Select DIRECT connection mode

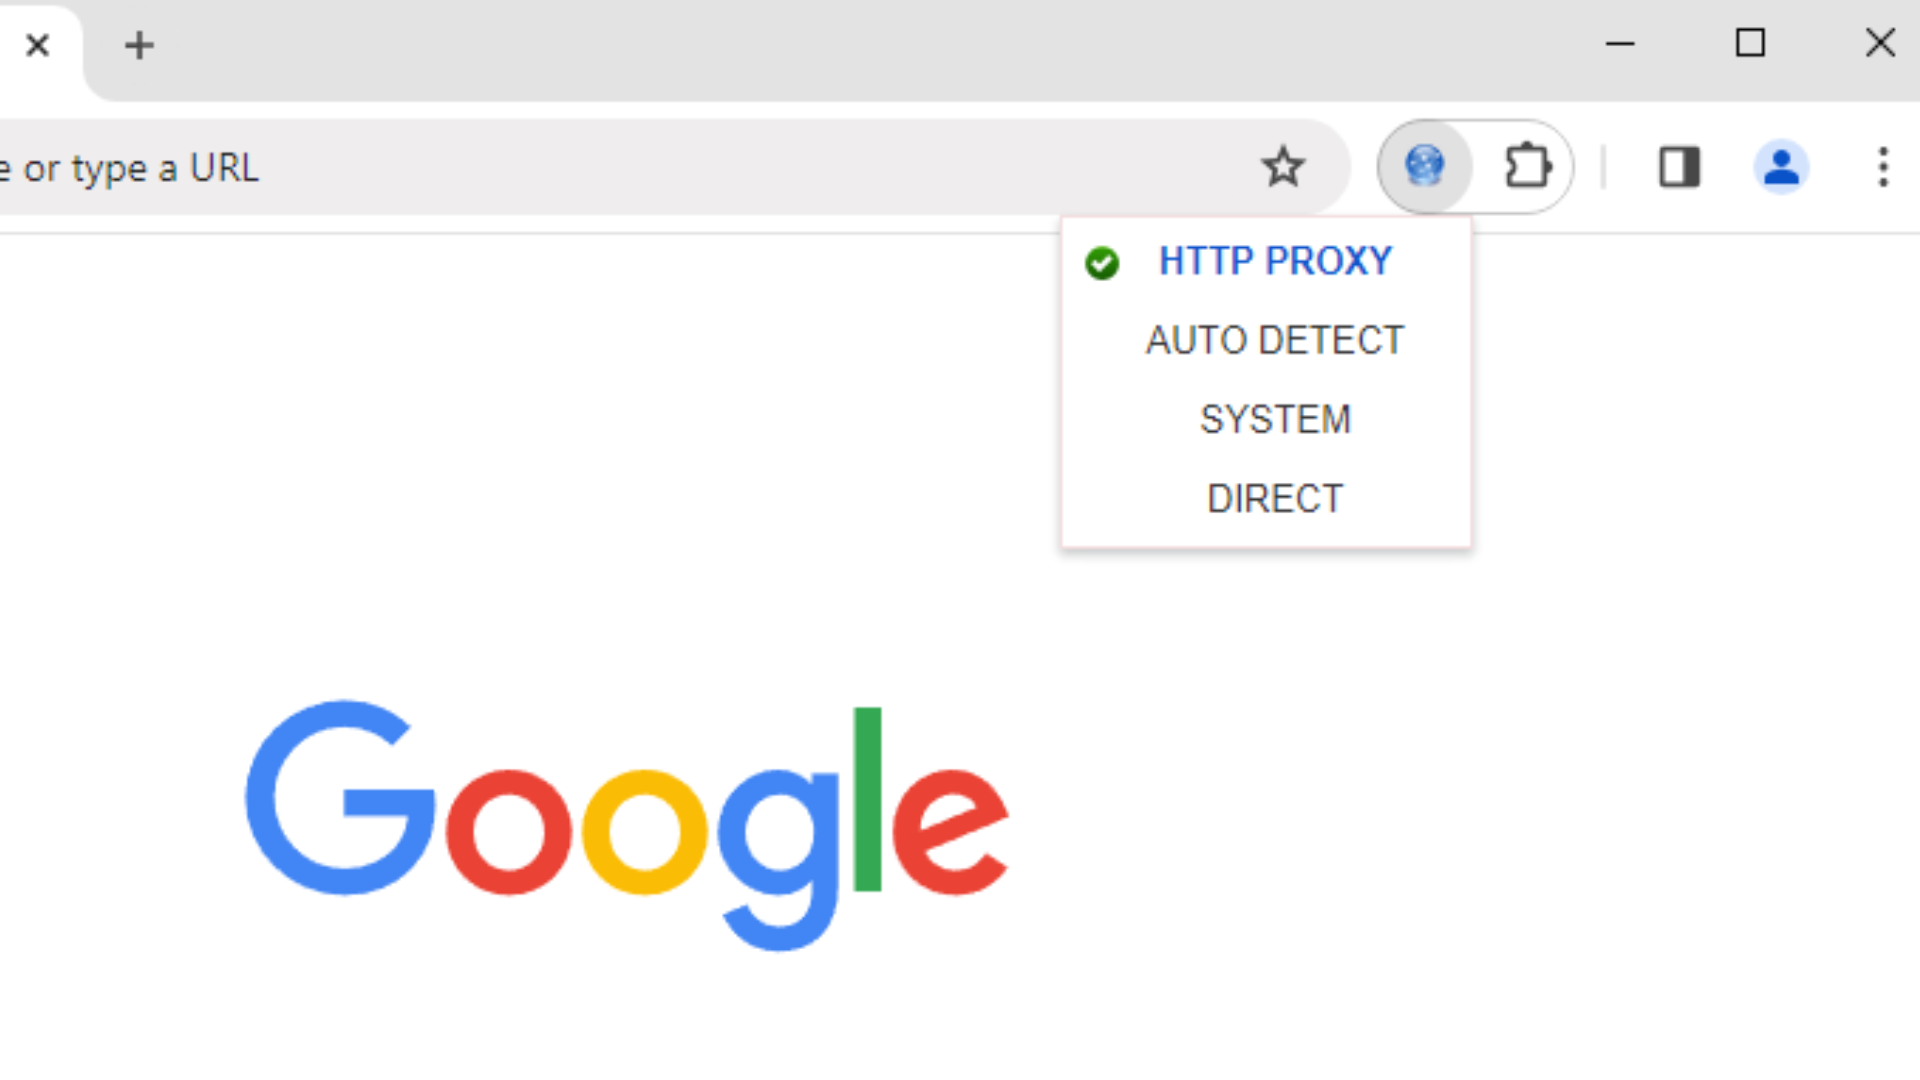[1275, 498]
